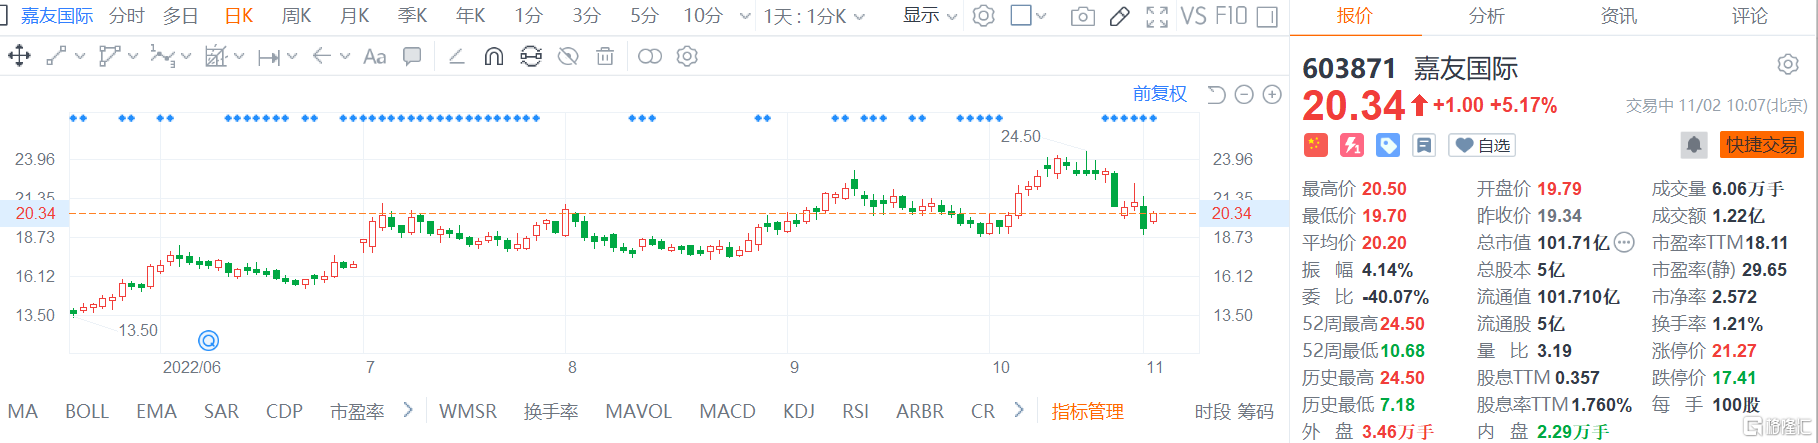
Task: Show more sub-indicators after CR
Action: pos(1018,410)
